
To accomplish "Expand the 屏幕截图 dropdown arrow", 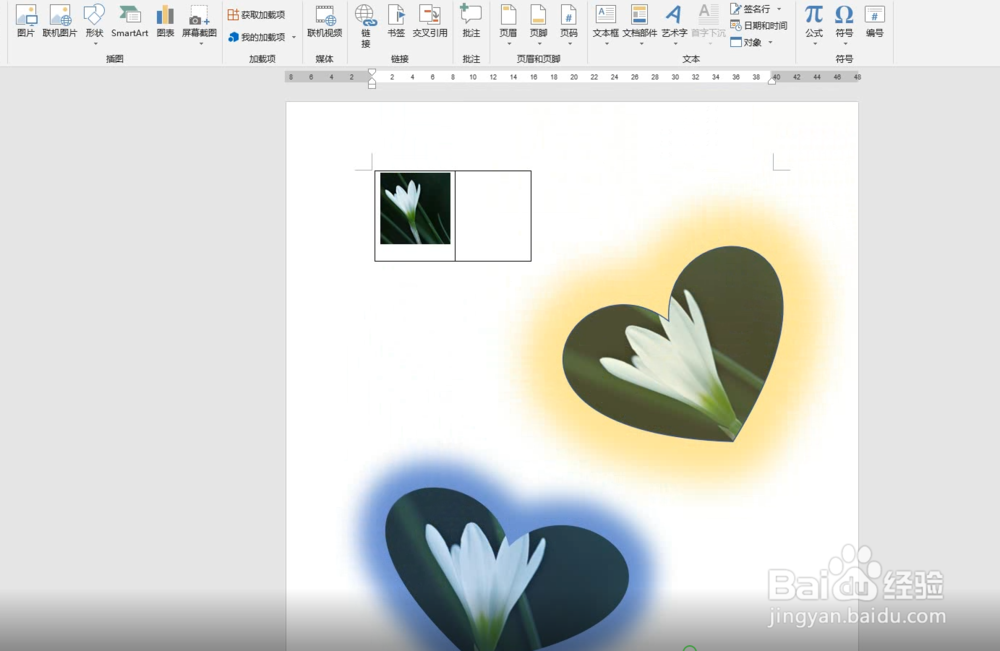I will [x=201, y=43].
